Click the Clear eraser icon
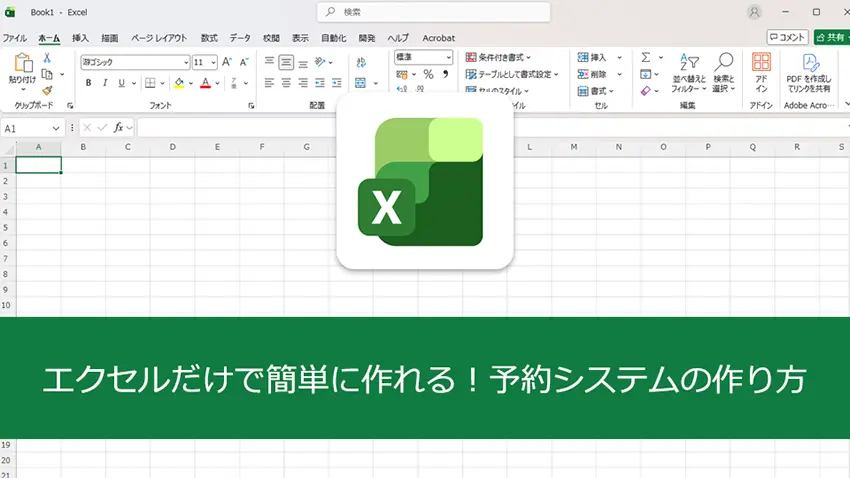The height and width of the screenshot is (478, 850). click(646, 91)
